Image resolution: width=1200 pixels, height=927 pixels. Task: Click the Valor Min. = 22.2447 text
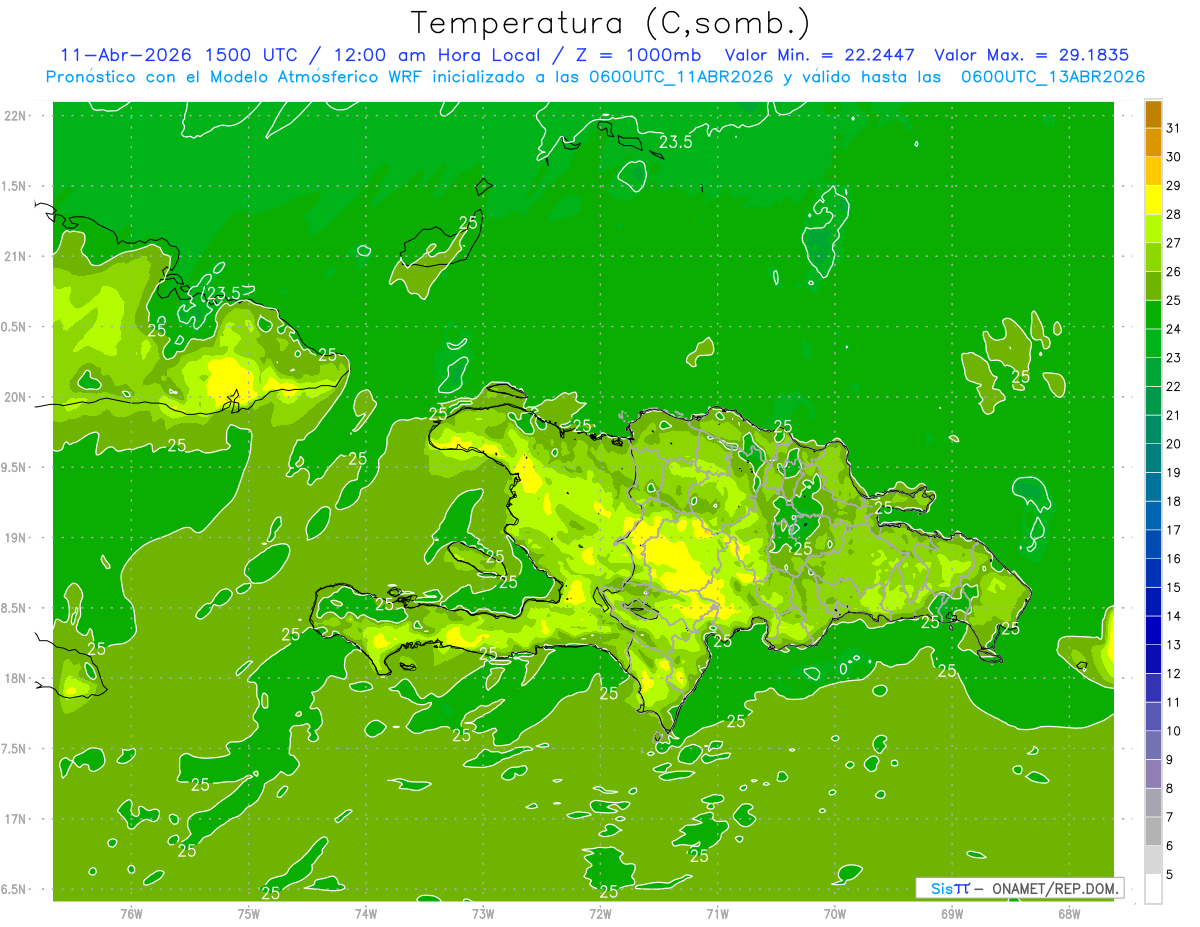(822, 55)
